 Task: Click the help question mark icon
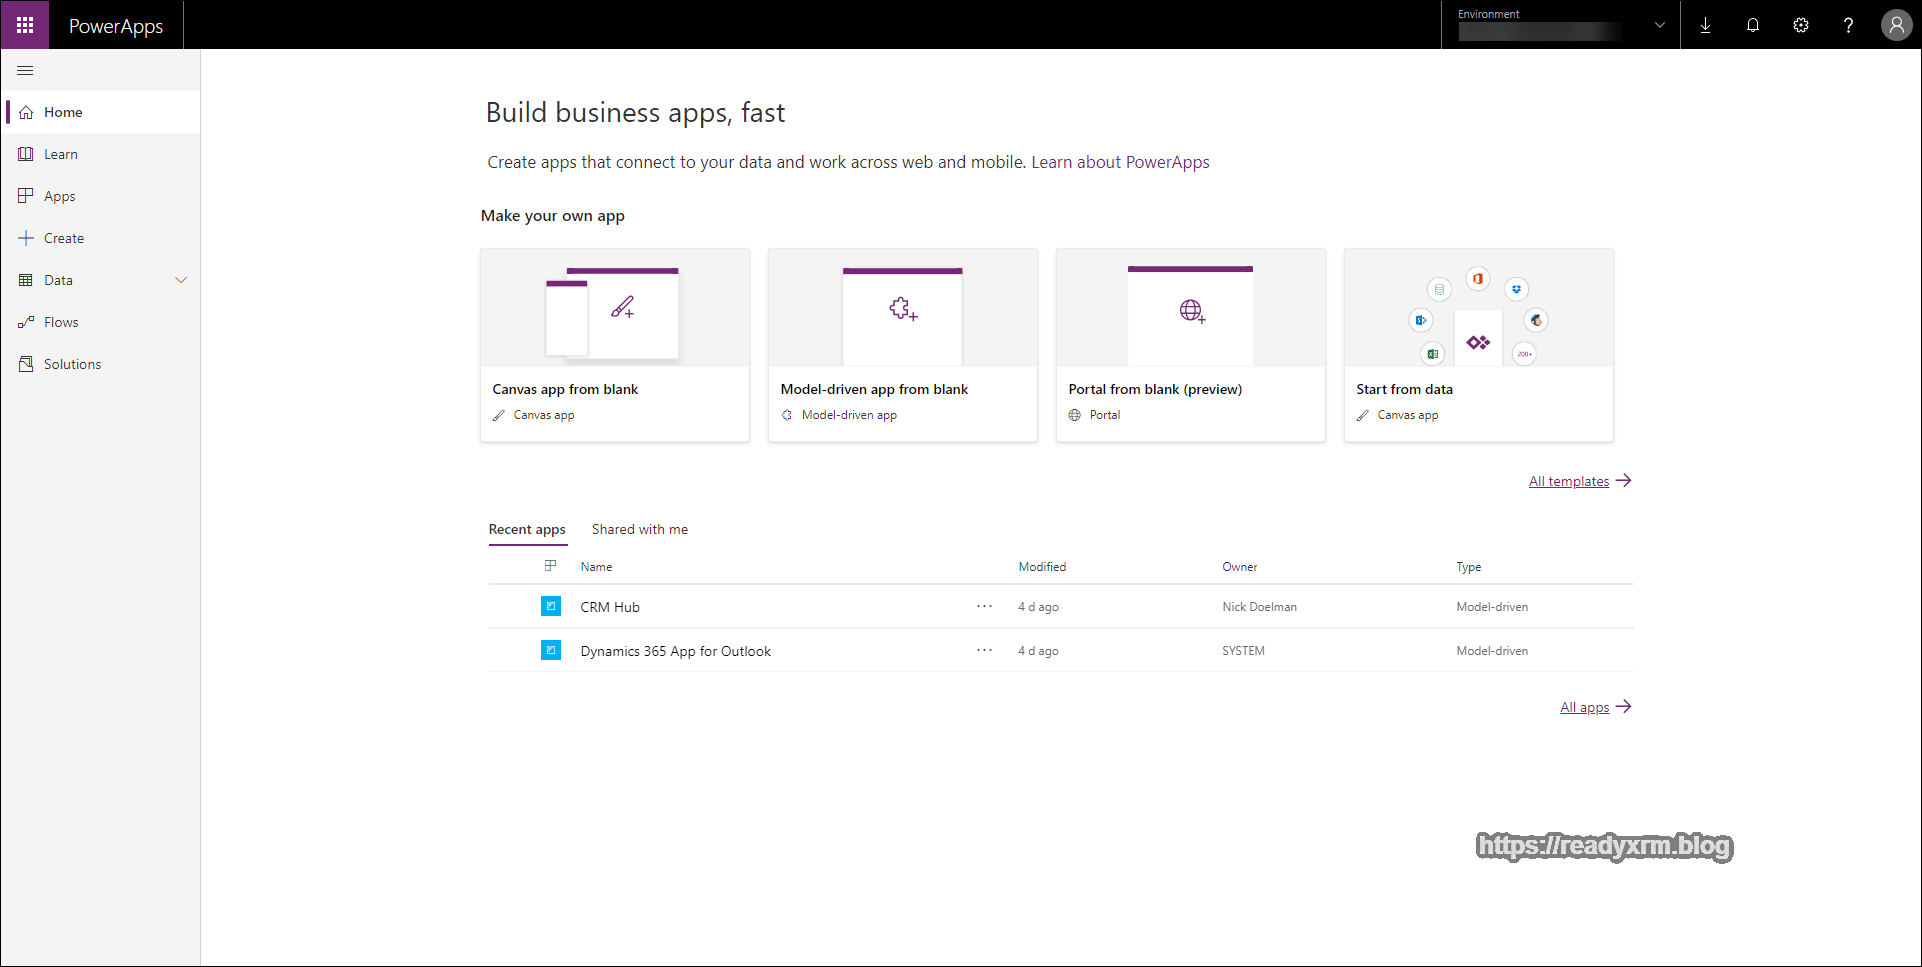click(1848, 25)
